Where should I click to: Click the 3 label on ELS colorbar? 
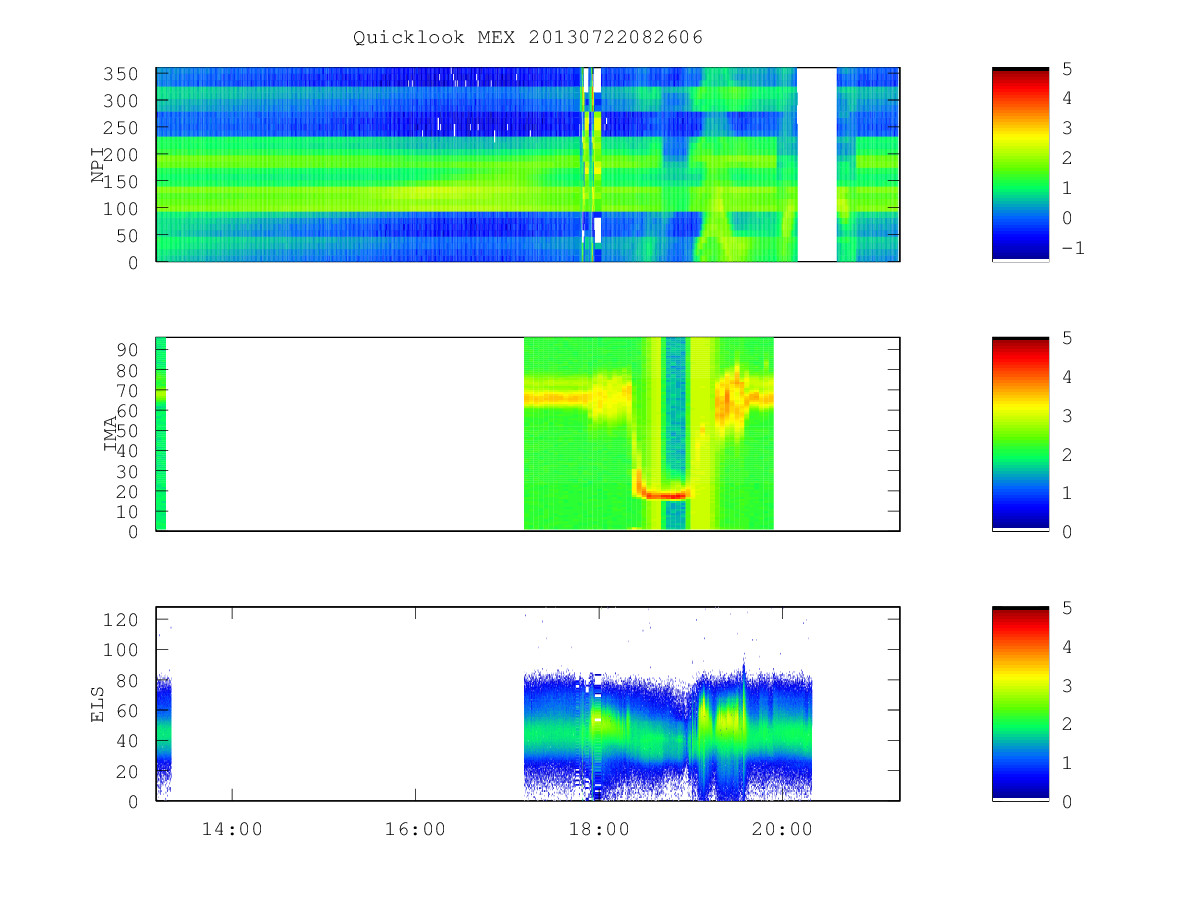click(1067, 685)
